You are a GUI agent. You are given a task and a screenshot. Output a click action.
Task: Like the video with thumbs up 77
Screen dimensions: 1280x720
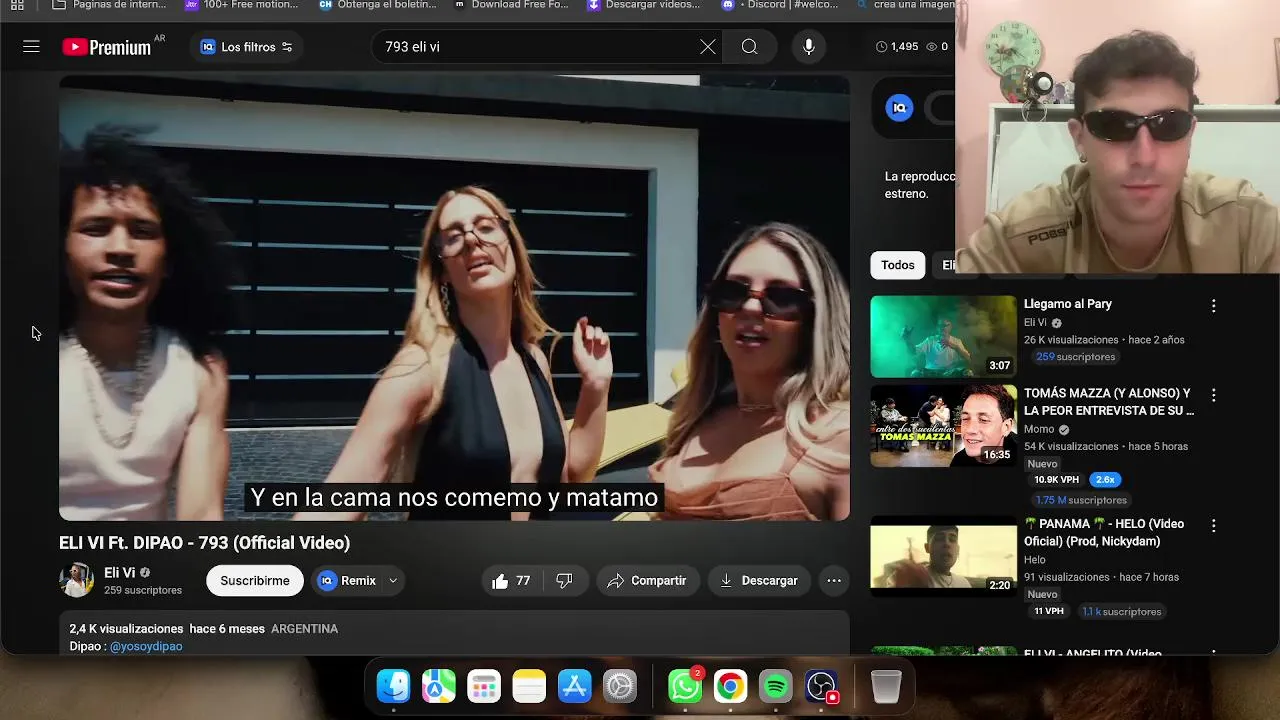511,580
